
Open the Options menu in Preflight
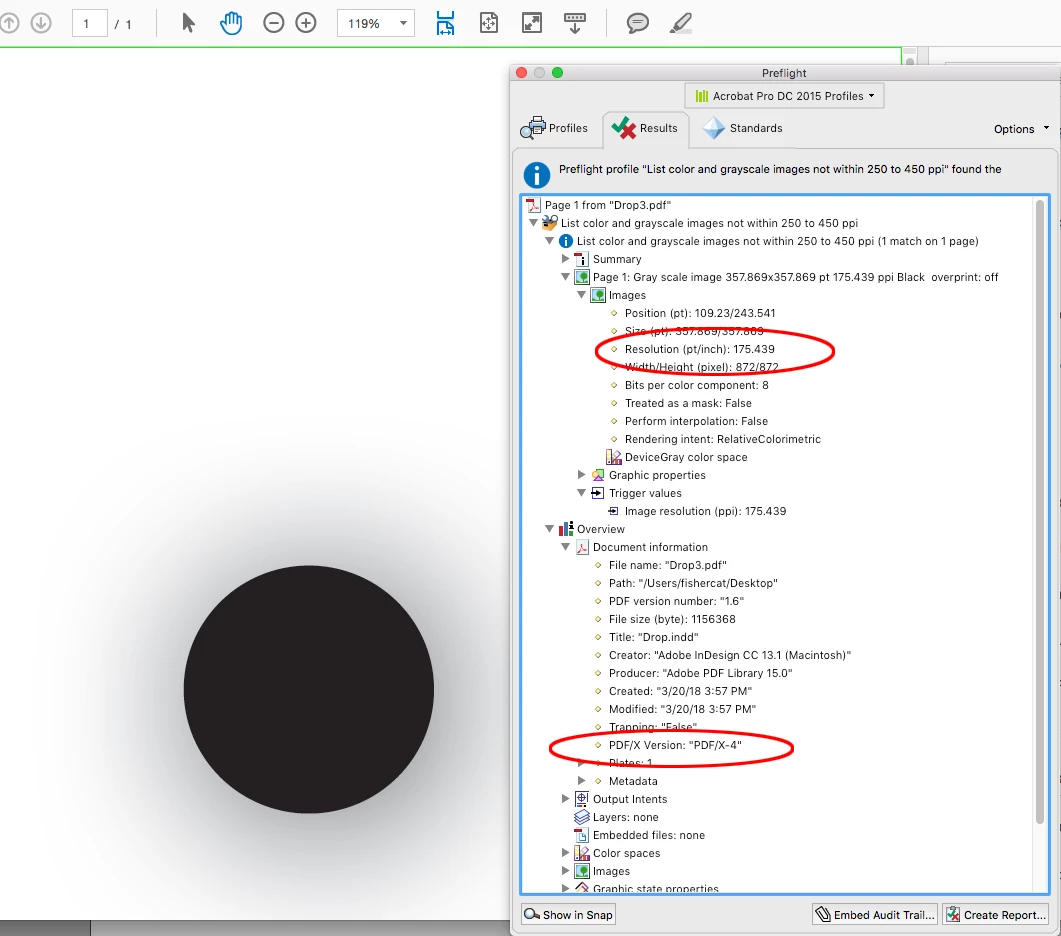pos(1021,129)
